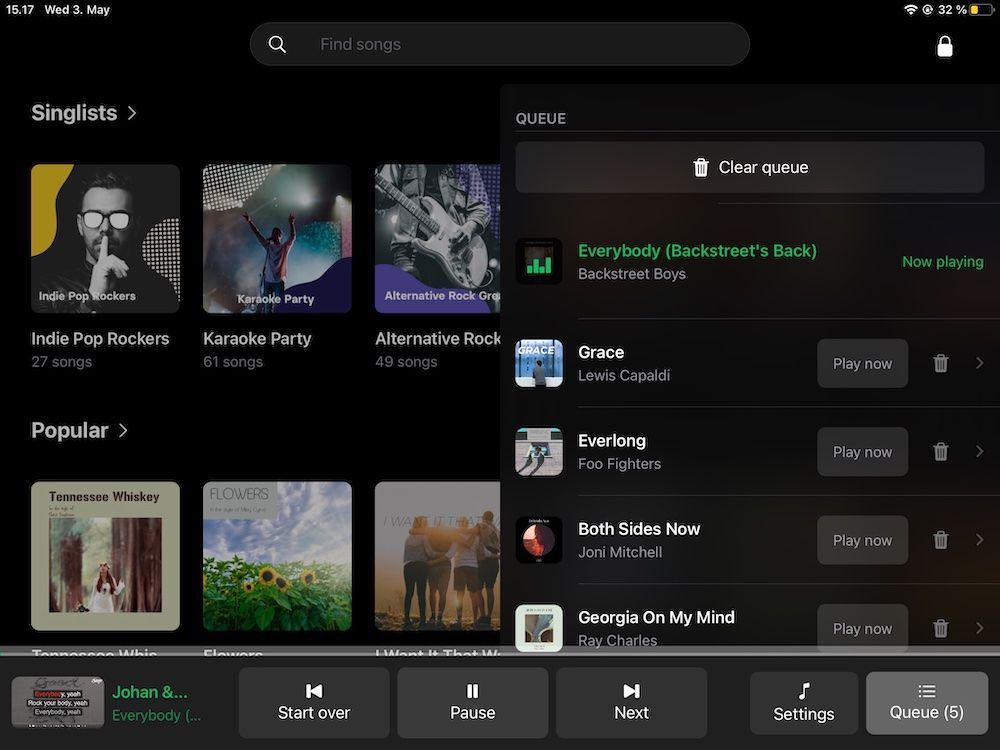Image resolution: width=1000 pixels, height=750 pixels.
Task: Expand the Everlong queue item chevron
Action: click(x=980, y=451)
